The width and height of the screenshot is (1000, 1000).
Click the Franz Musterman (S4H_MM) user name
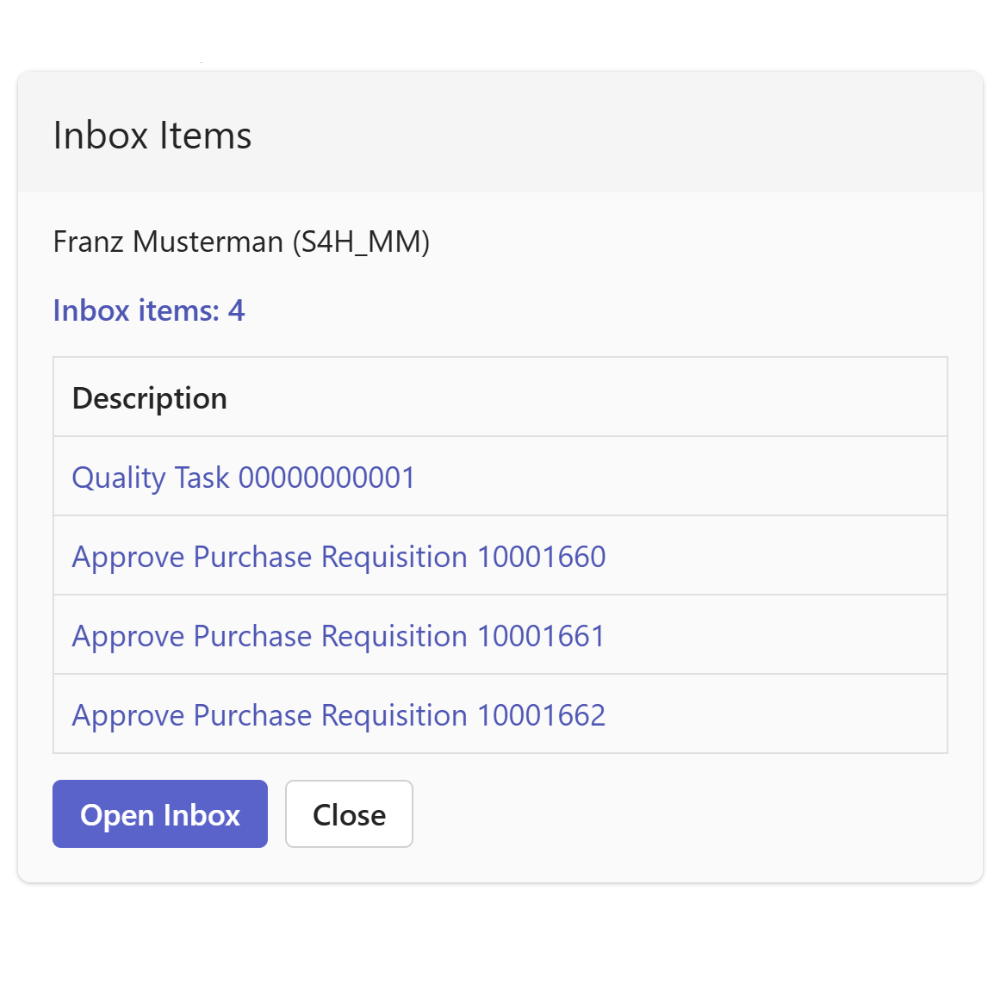tap(241, 242)
